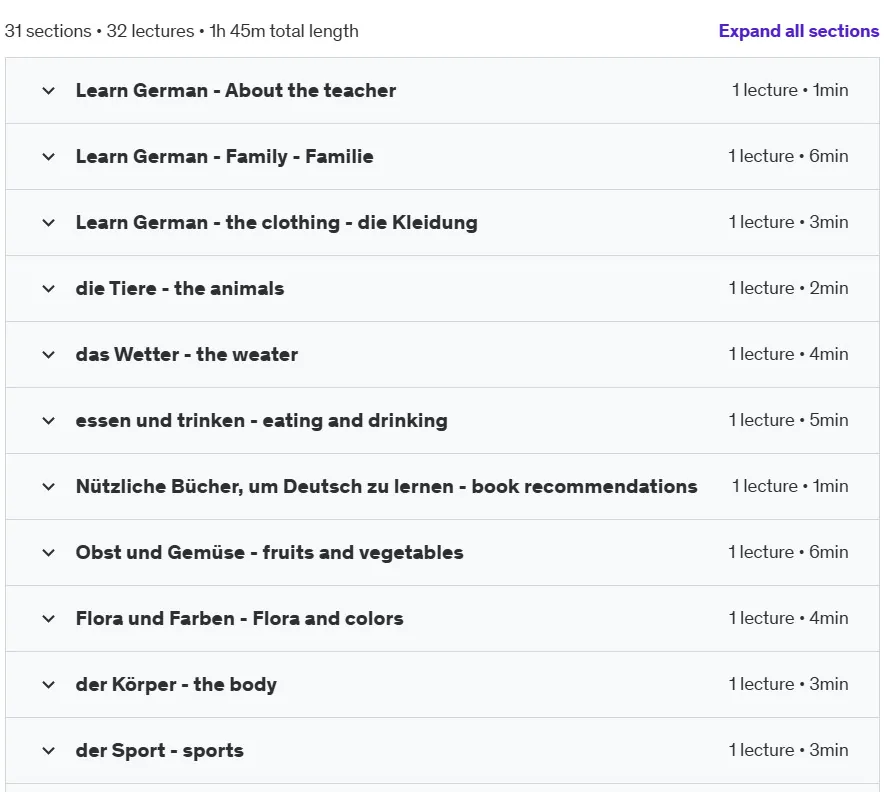Image resolution: width=884 pixels, height=792 pixels.
Task: Select 'der Körper - the body' title
Action: (x=176, y=684)
